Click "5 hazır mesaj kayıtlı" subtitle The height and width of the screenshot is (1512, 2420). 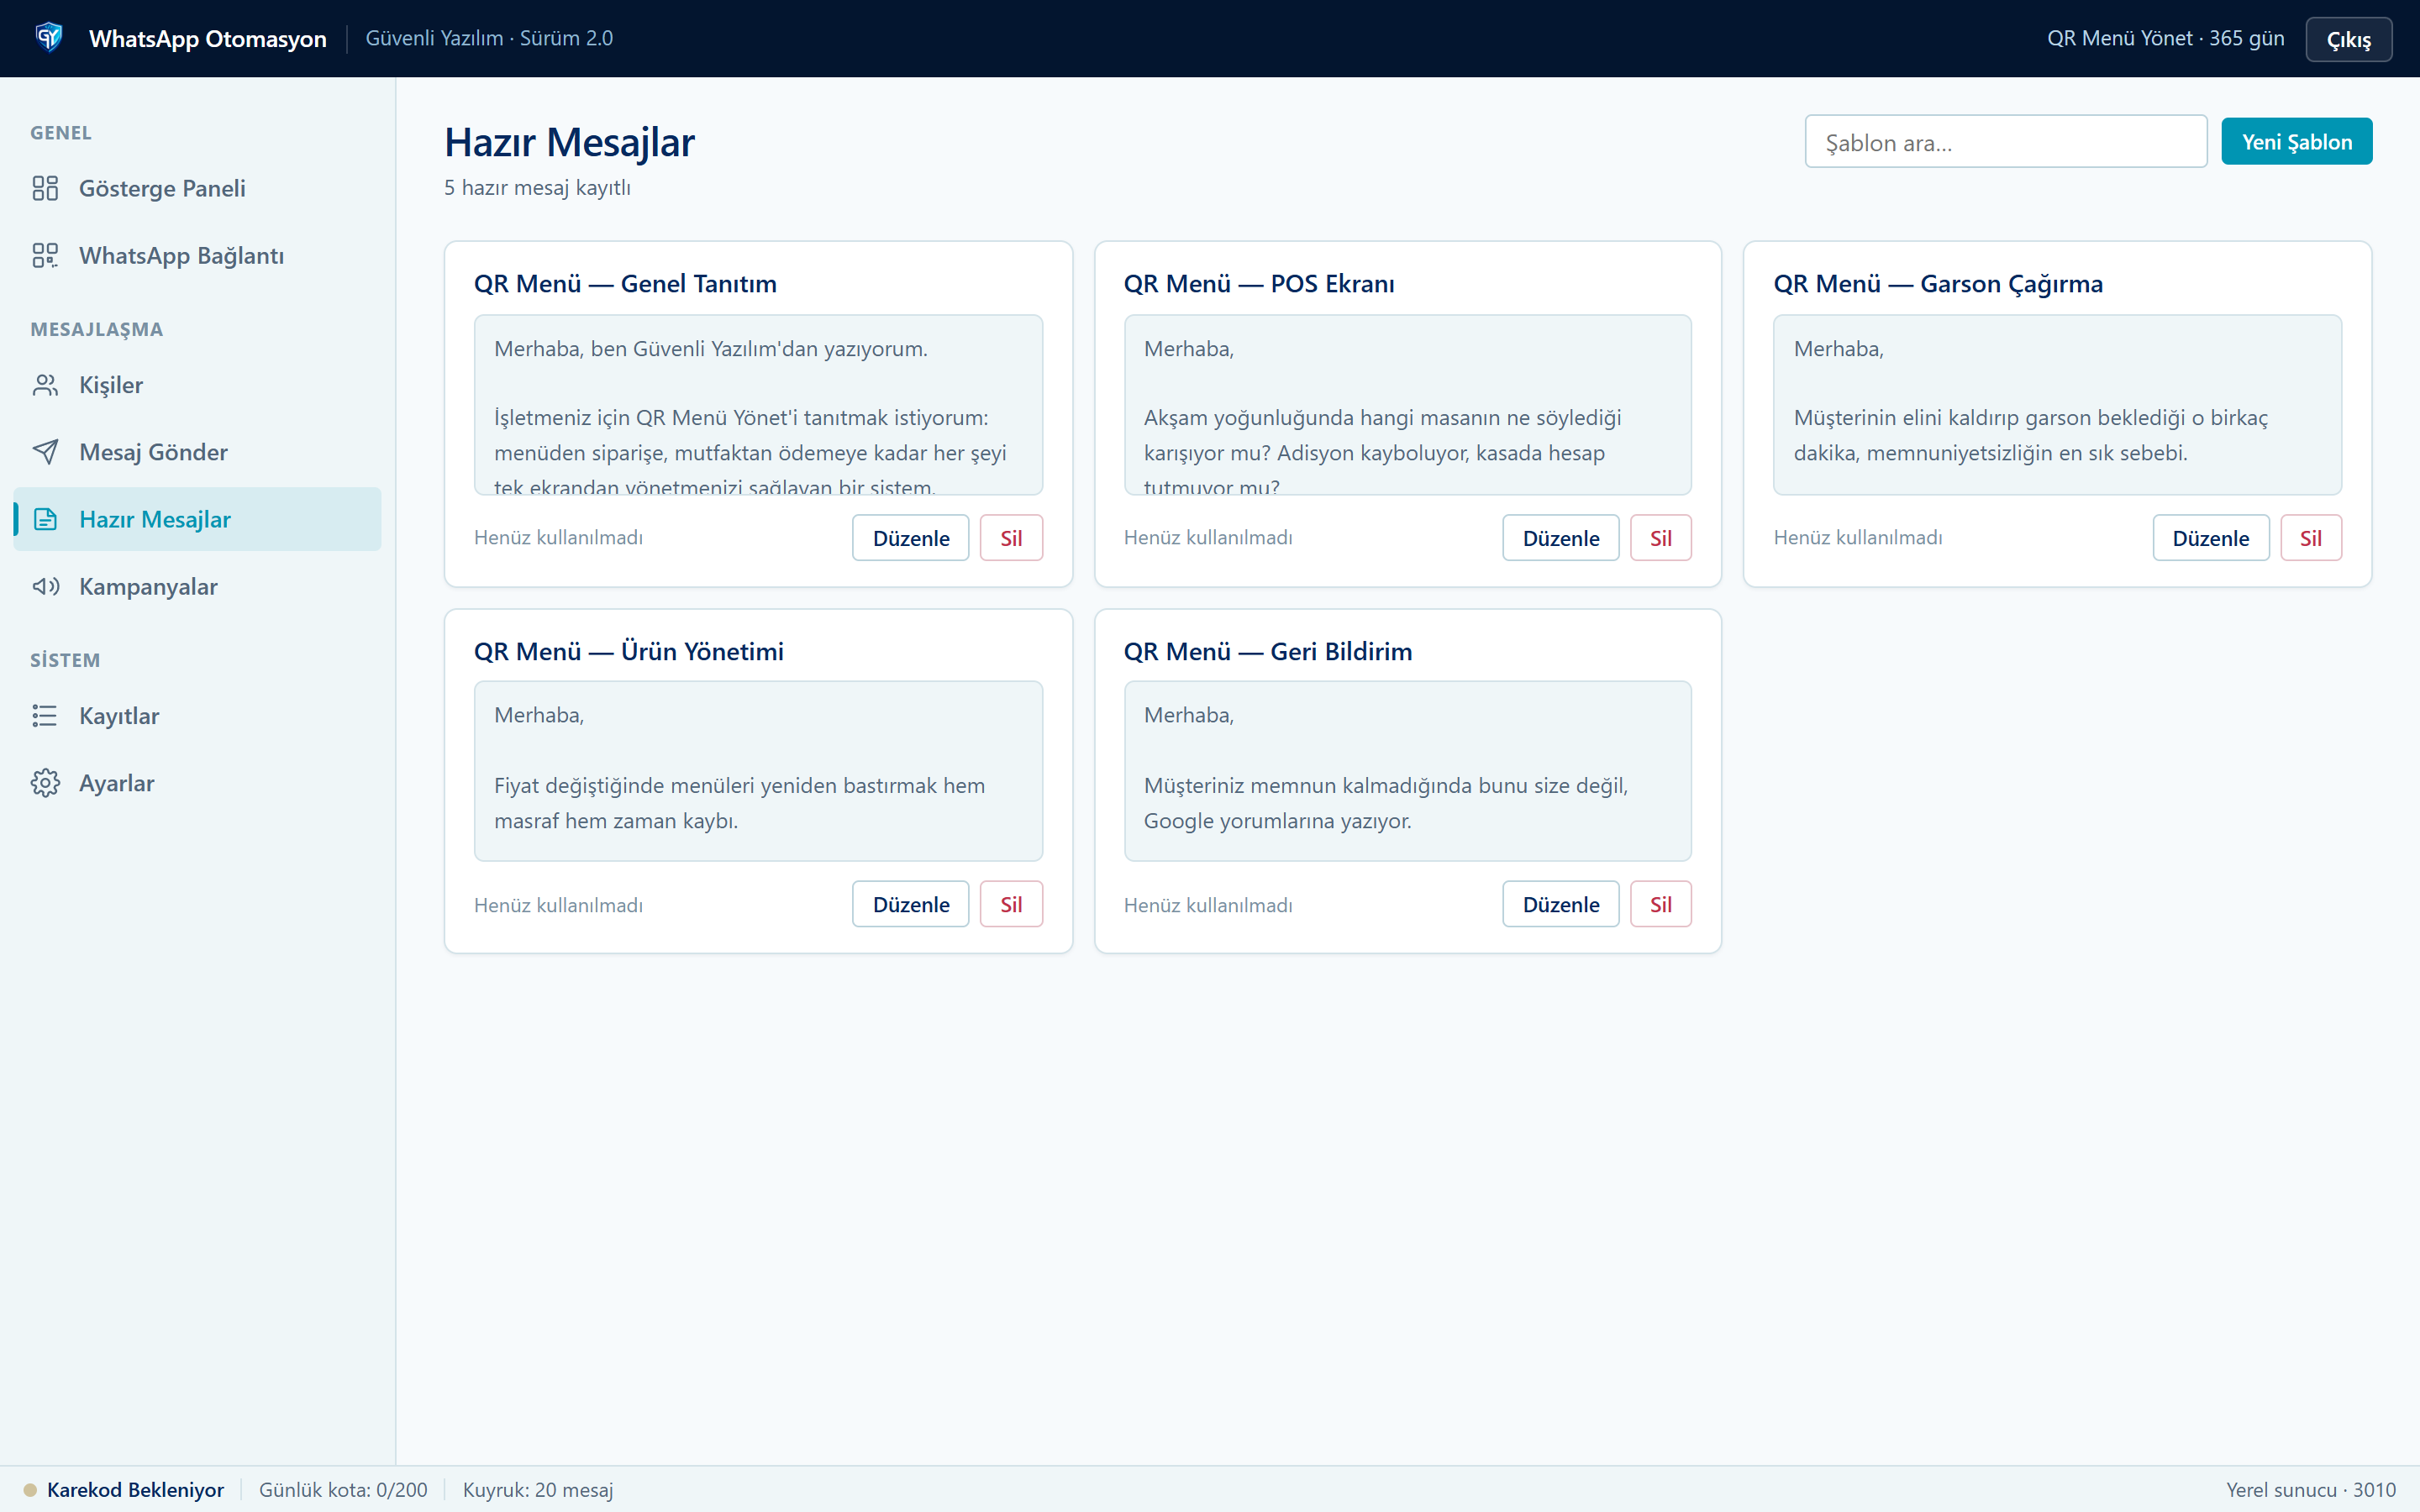(x=537, y=188)
